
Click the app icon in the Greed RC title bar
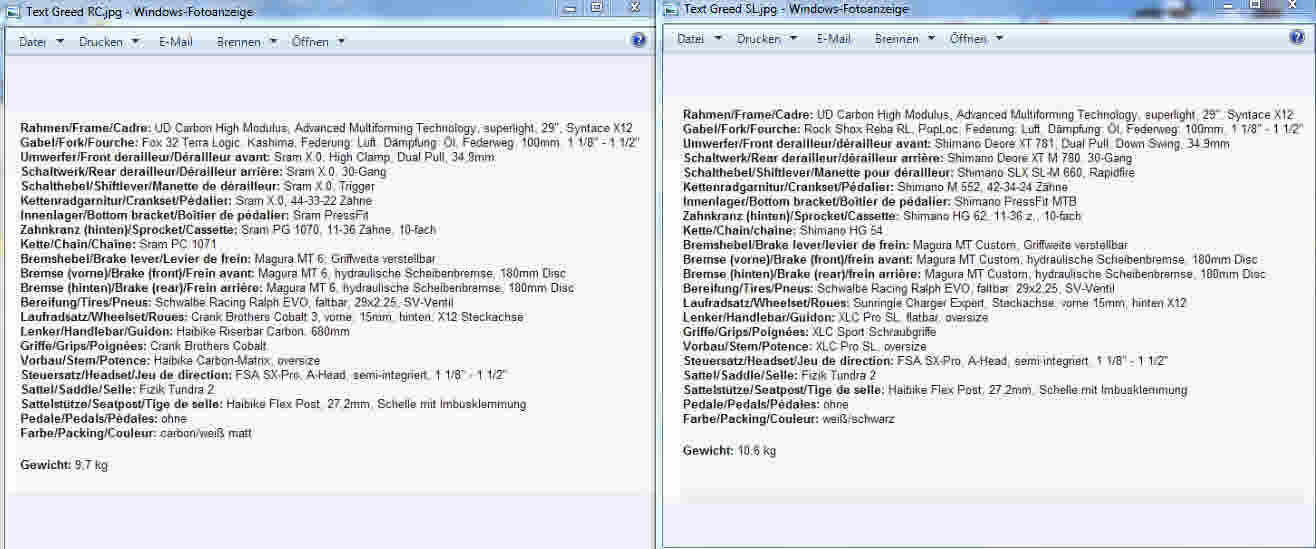11,12
